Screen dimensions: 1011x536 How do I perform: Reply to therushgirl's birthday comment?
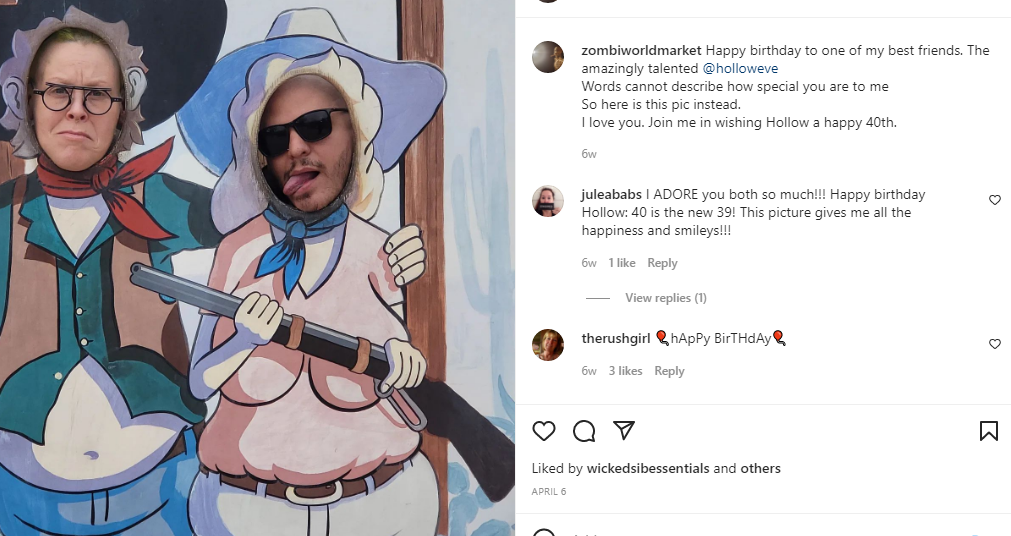669,371
